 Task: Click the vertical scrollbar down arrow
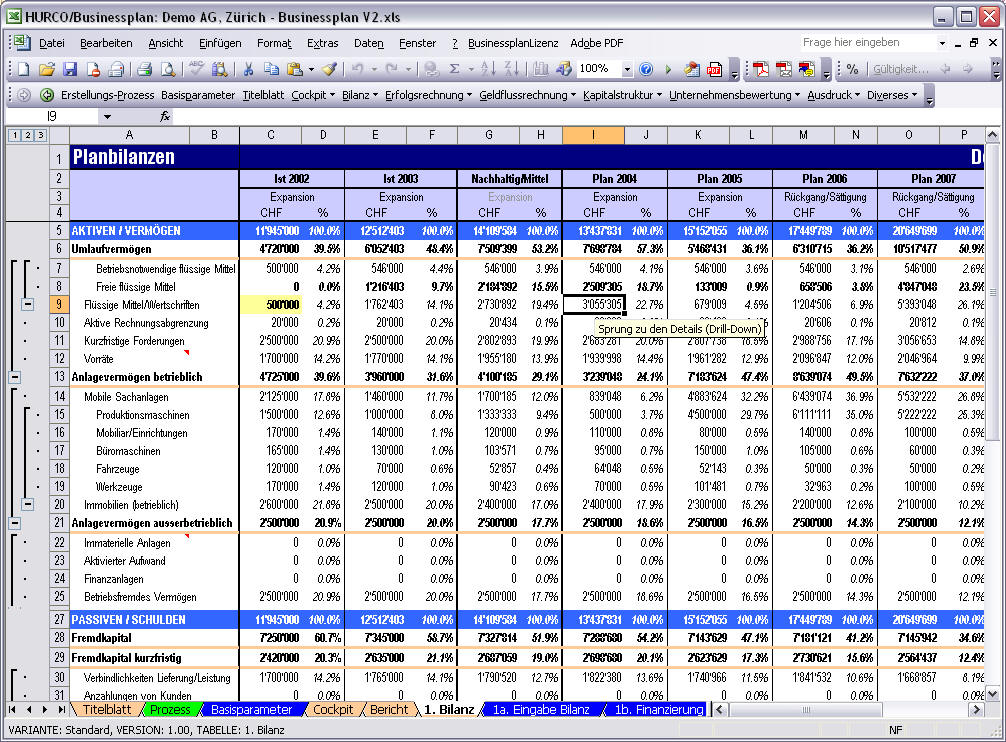pyautogui.click(x=992, y=693)
